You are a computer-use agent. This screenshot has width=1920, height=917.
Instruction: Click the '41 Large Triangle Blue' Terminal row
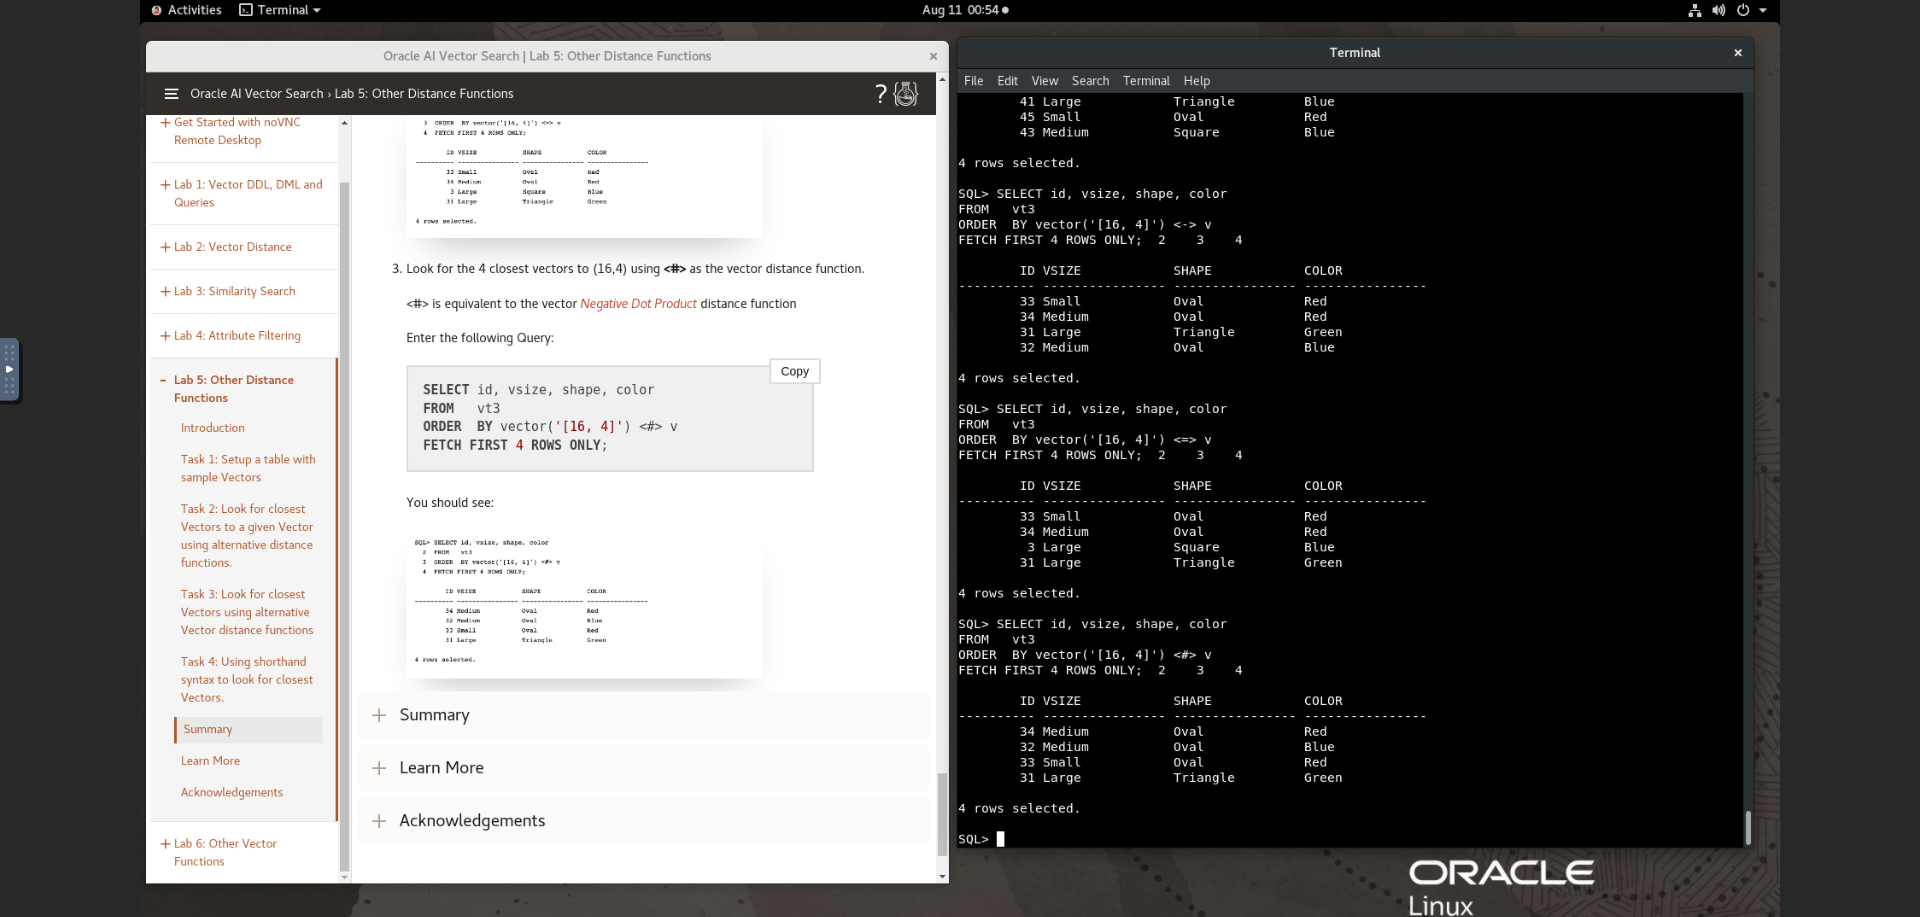coord(1177,102)
